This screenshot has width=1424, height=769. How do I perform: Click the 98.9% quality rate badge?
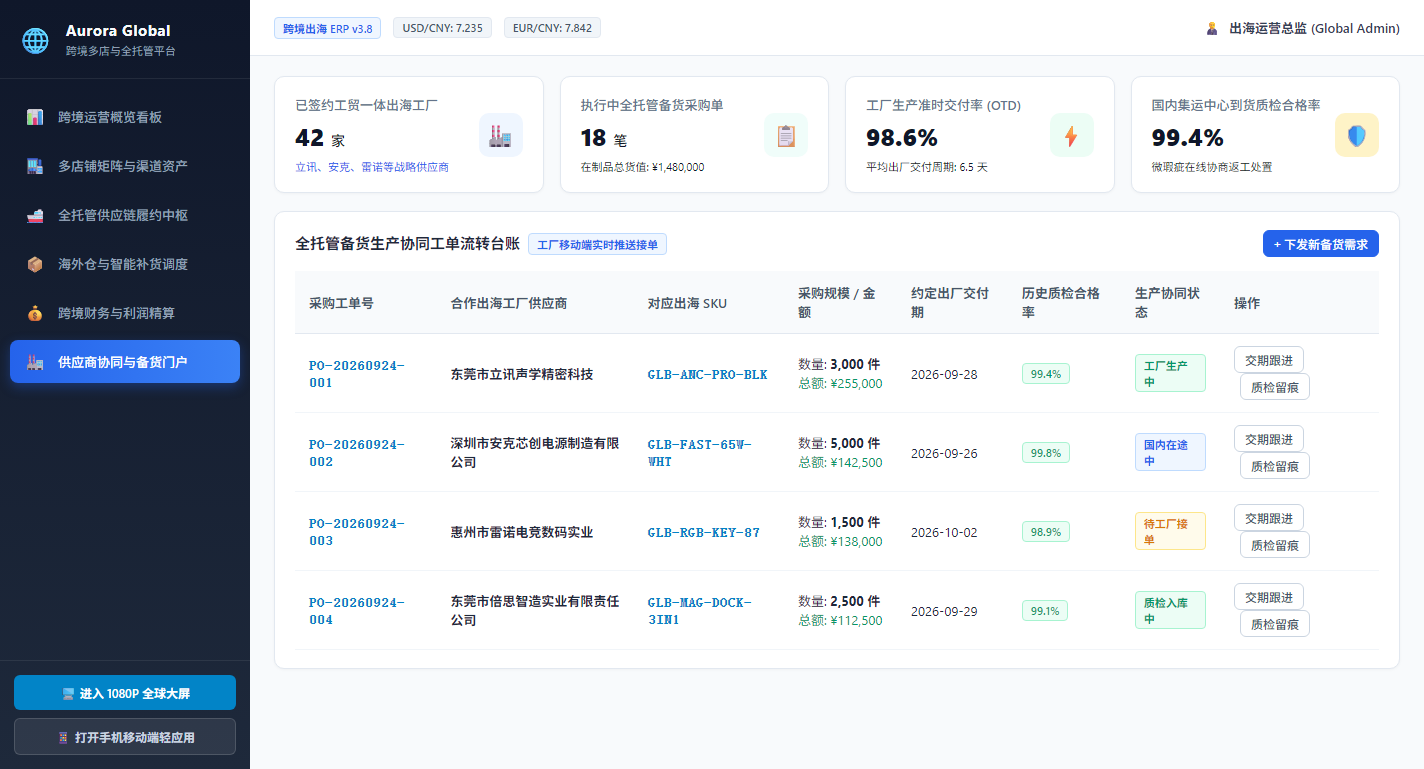(1046, 531)
